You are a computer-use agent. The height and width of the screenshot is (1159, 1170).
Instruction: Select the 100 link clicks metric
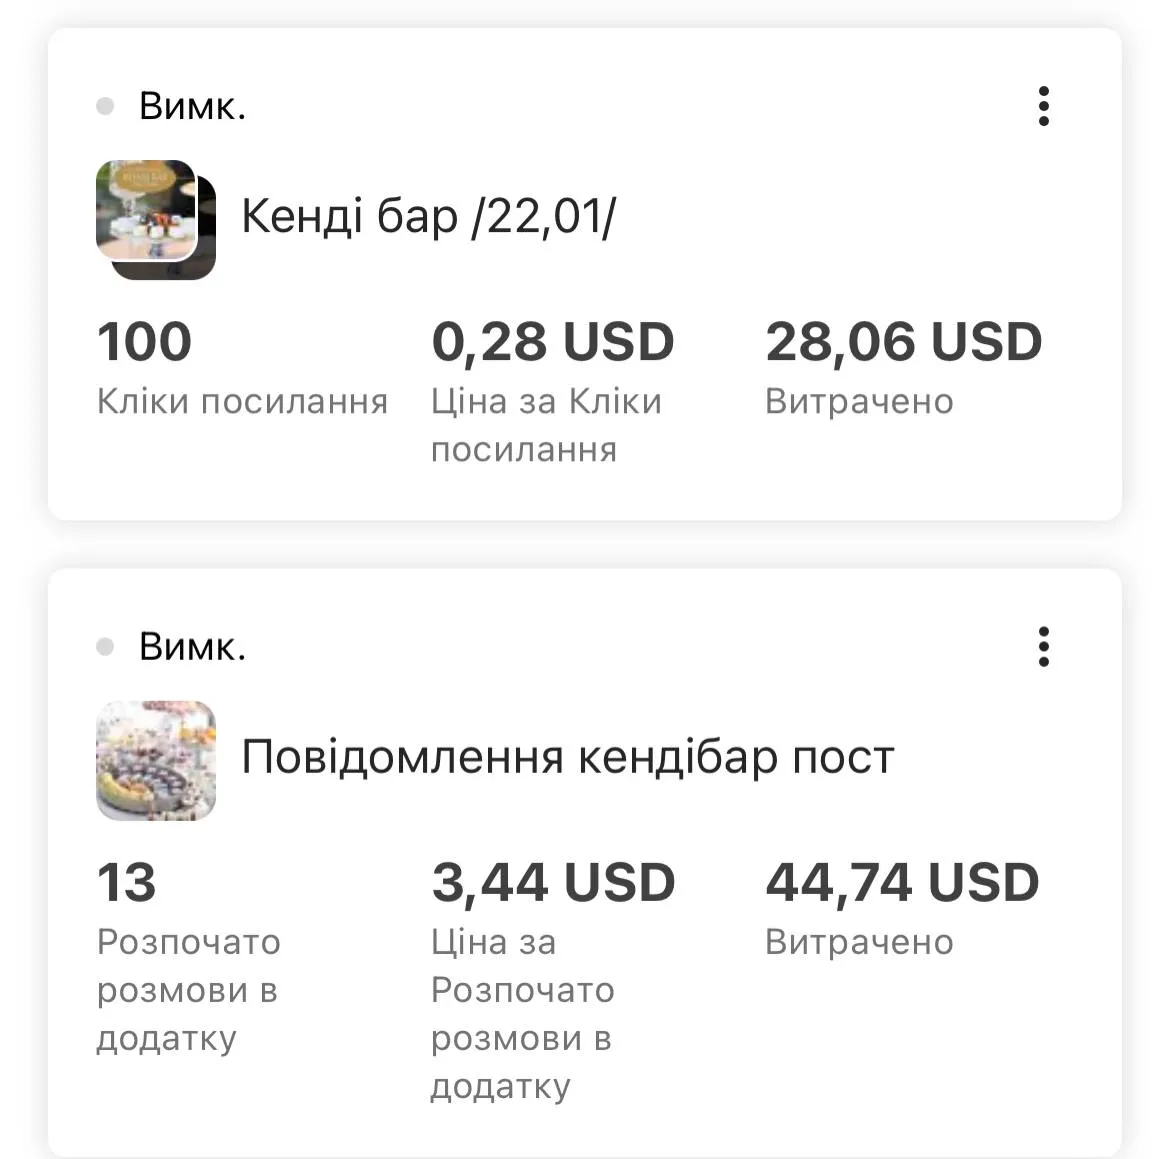[143, 341]
